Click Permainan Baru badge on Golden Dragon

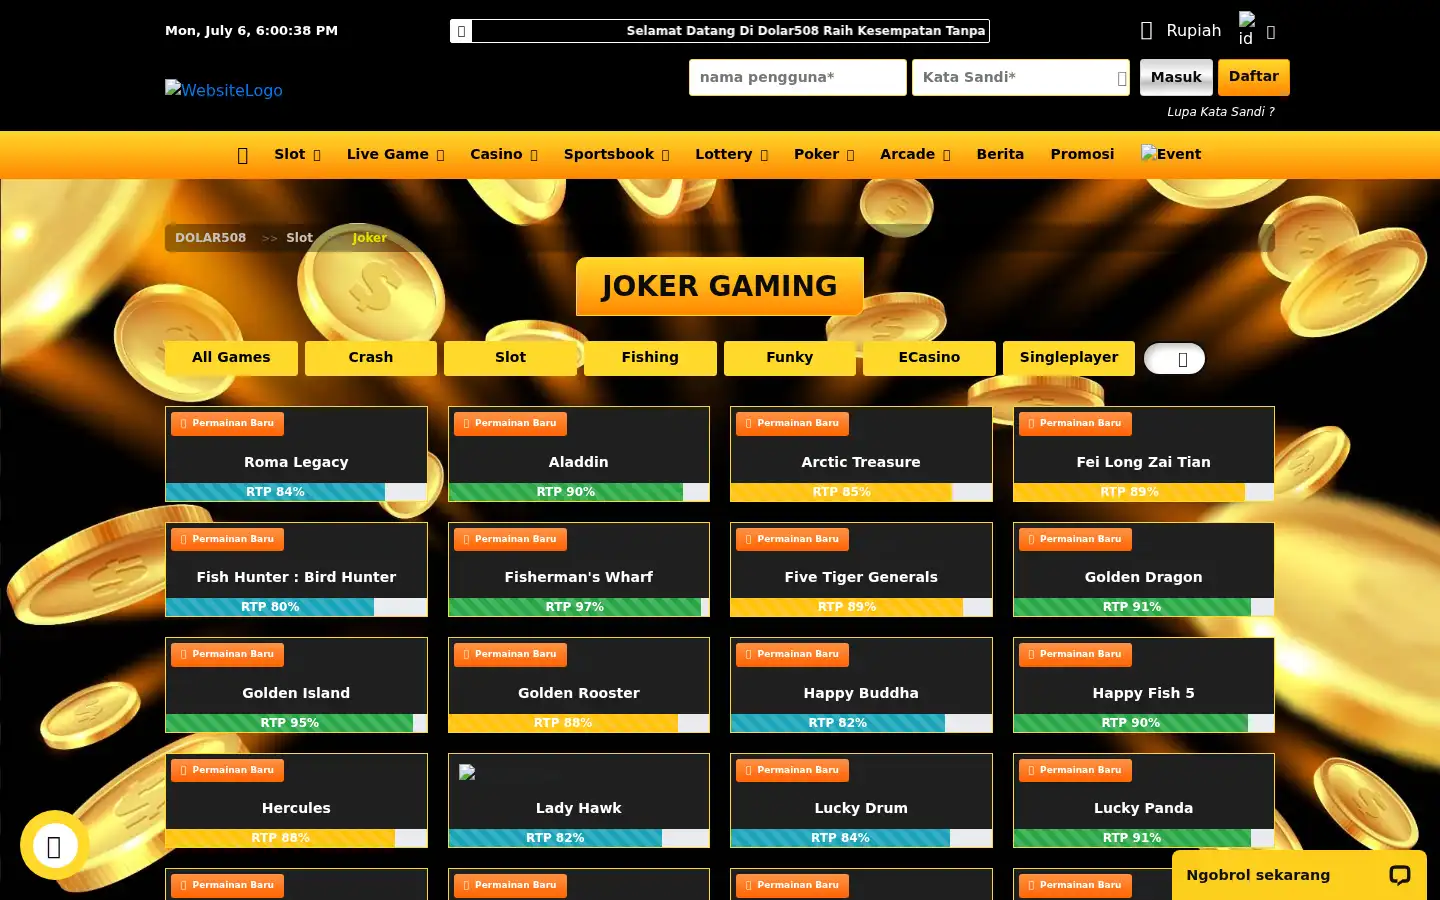pos(1075,539)
